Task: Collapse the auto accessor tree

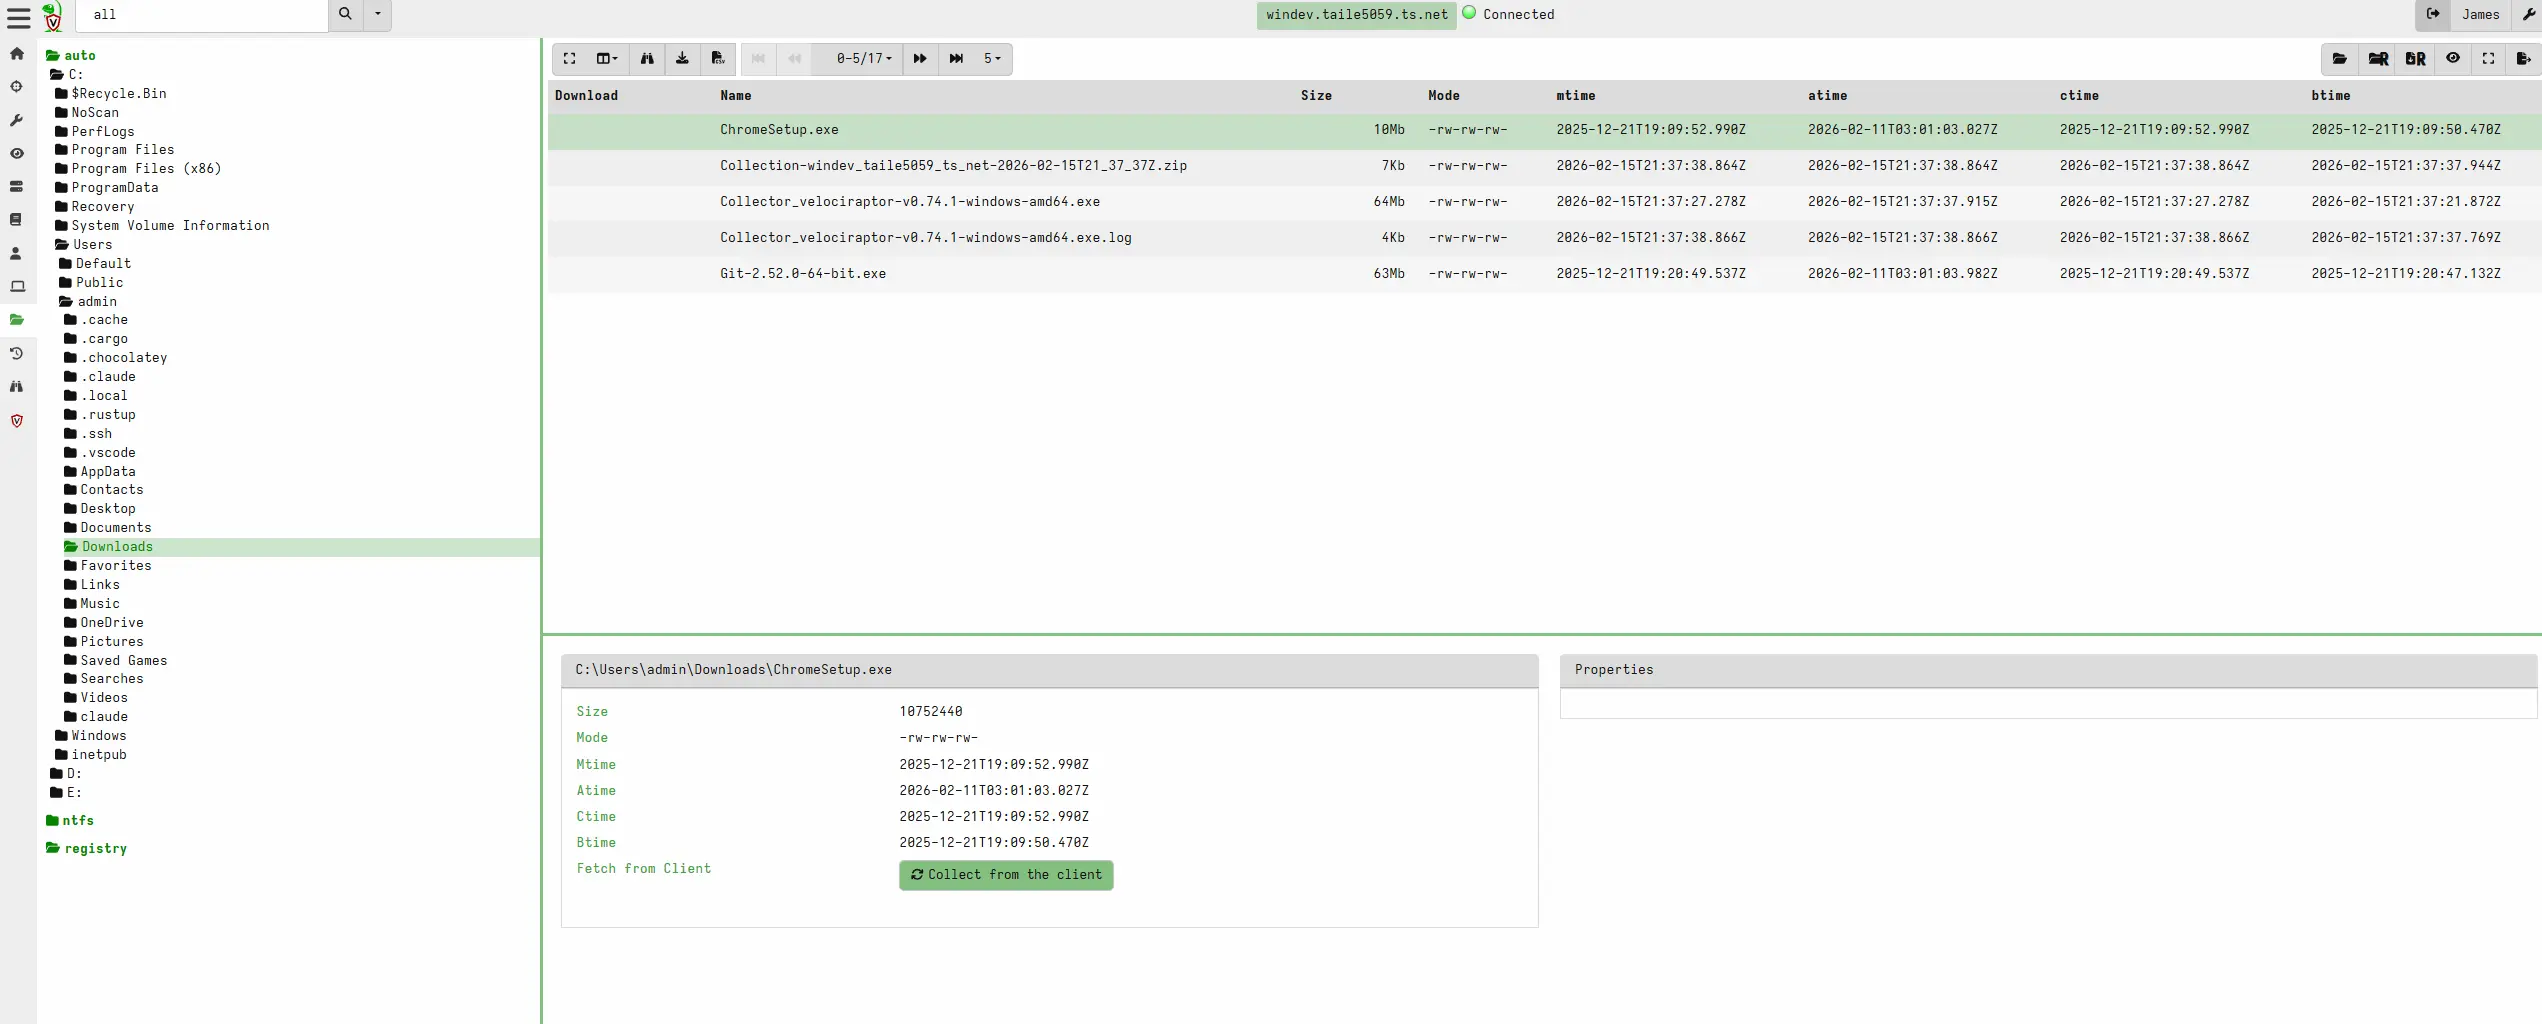Action: pos(71,56)
